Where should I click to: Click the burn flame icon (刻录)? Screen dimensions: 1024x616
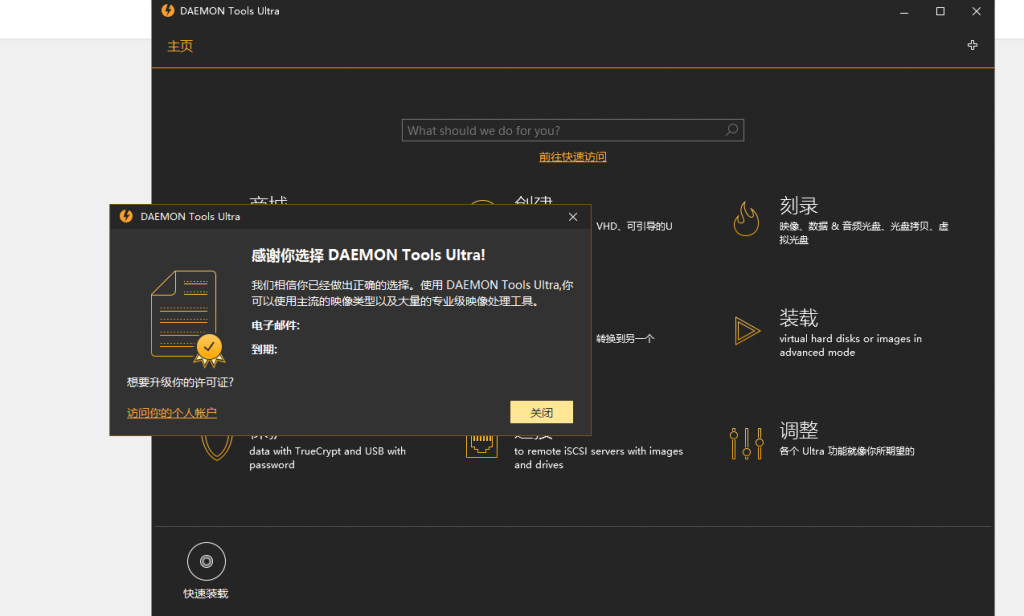(x=746, y=218)
